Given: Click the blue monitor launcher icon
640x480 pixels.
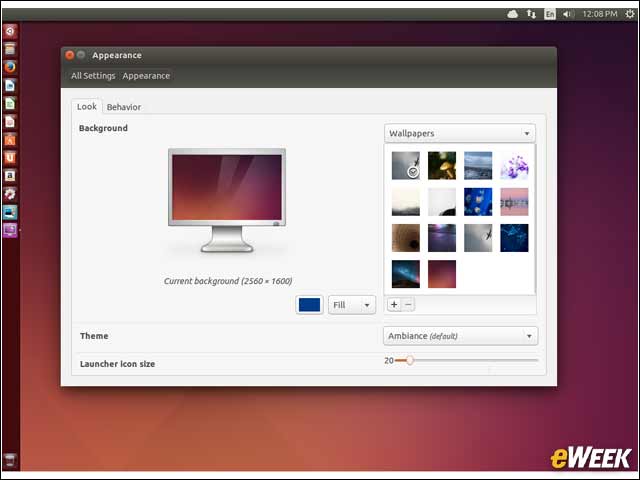Looking at the screenshot, I should [10, 212].
